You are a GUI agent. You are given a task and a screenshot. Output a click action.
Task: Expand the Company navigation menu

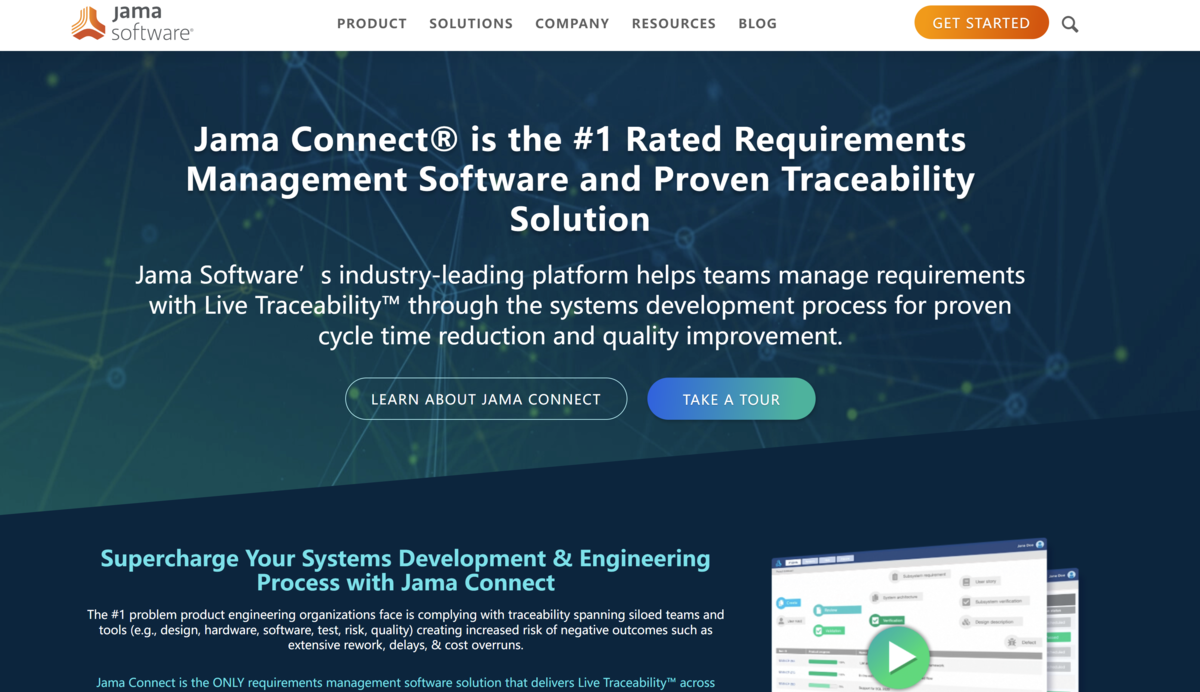pos(572,24)
